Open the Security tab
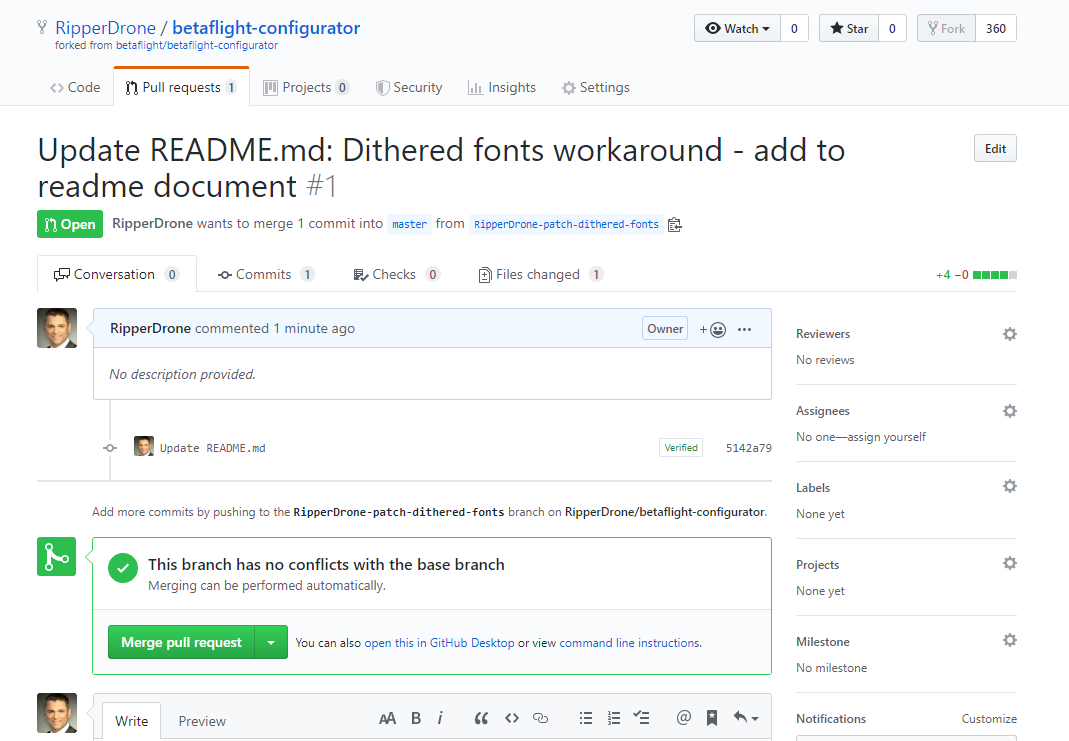This screenshot has width=1069, height=741. [x=409, y=87]
